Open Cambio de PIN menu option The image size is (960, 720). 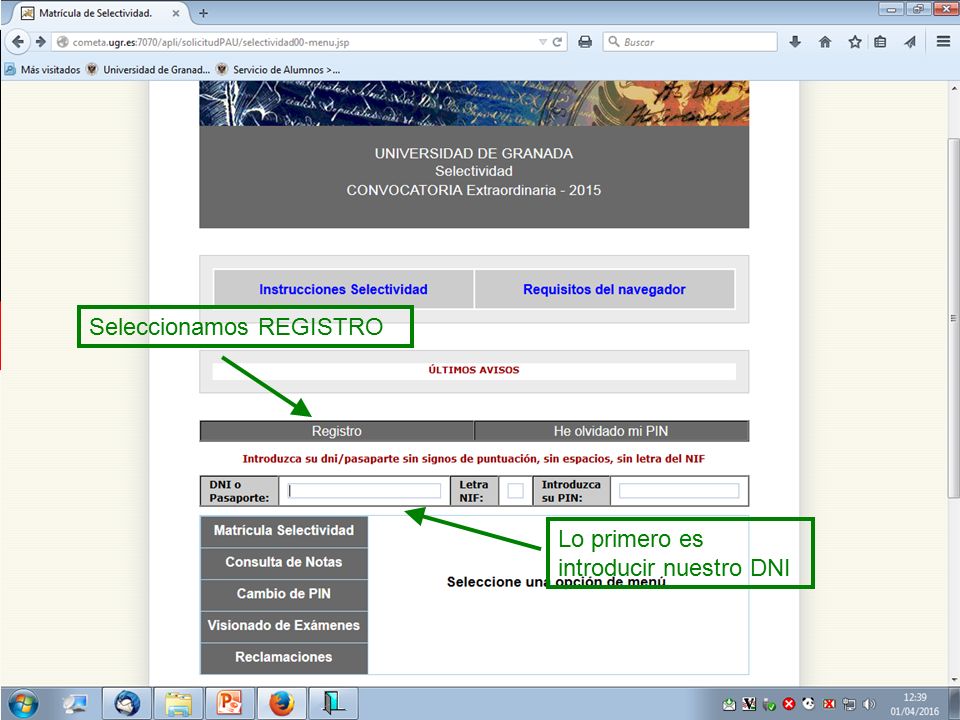tap(284, 594)
